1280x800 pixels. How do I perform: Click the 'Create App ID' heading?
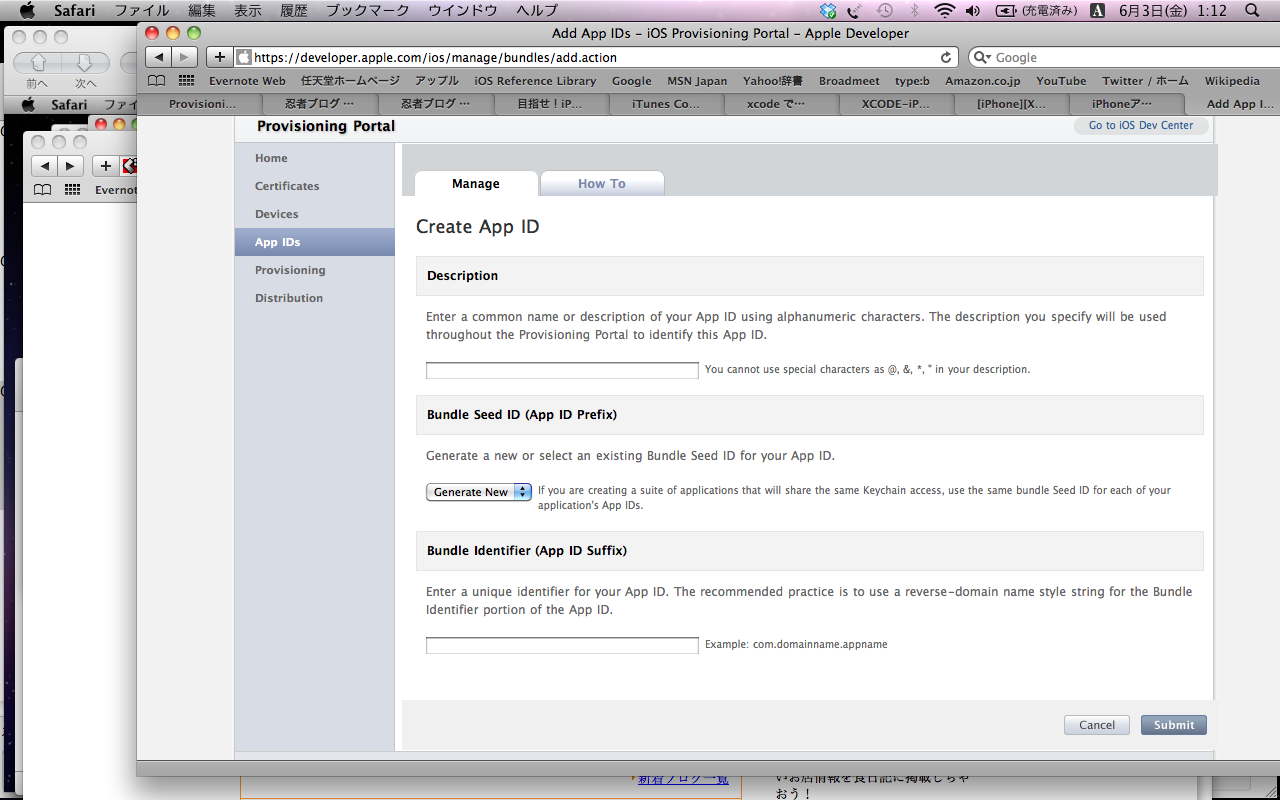[478, 227]
